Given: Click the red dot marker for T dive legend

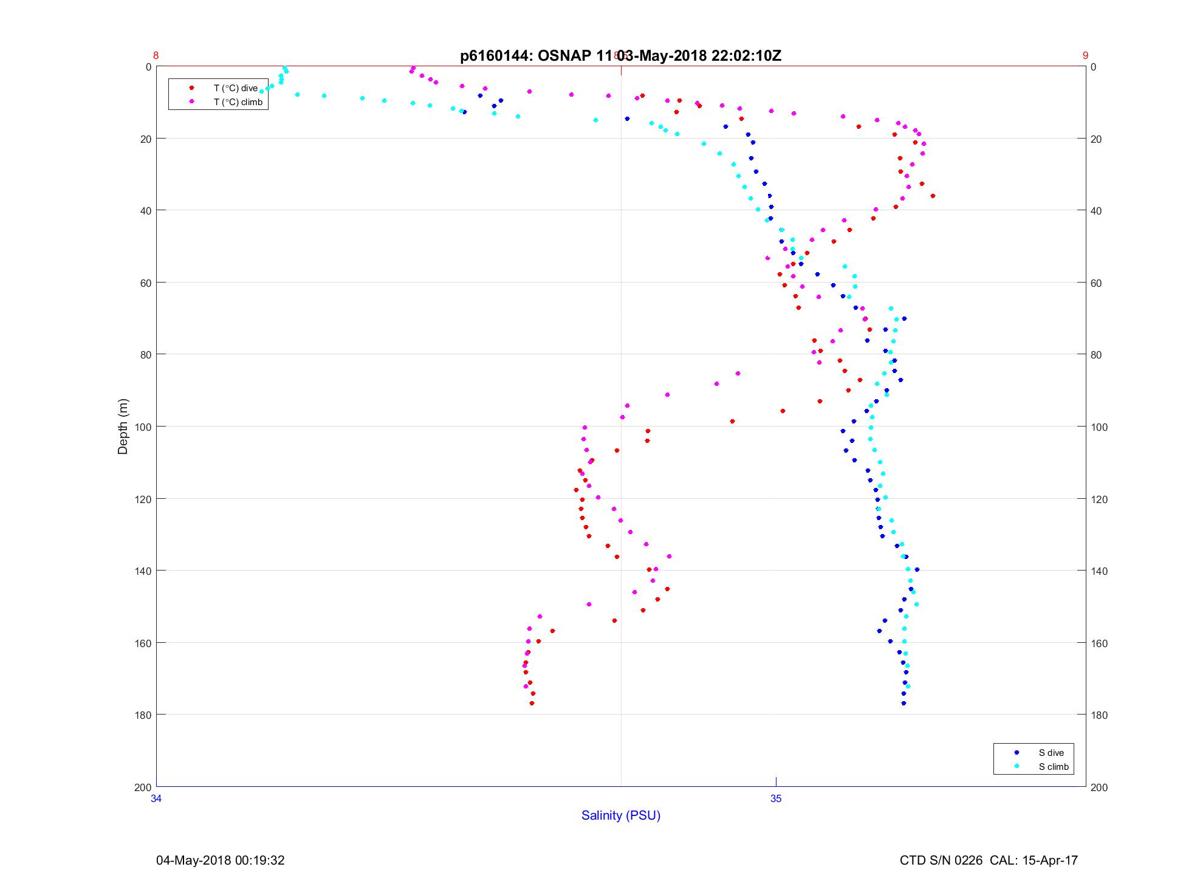Looking at the screenshot, I should click(x=192, y=88).
